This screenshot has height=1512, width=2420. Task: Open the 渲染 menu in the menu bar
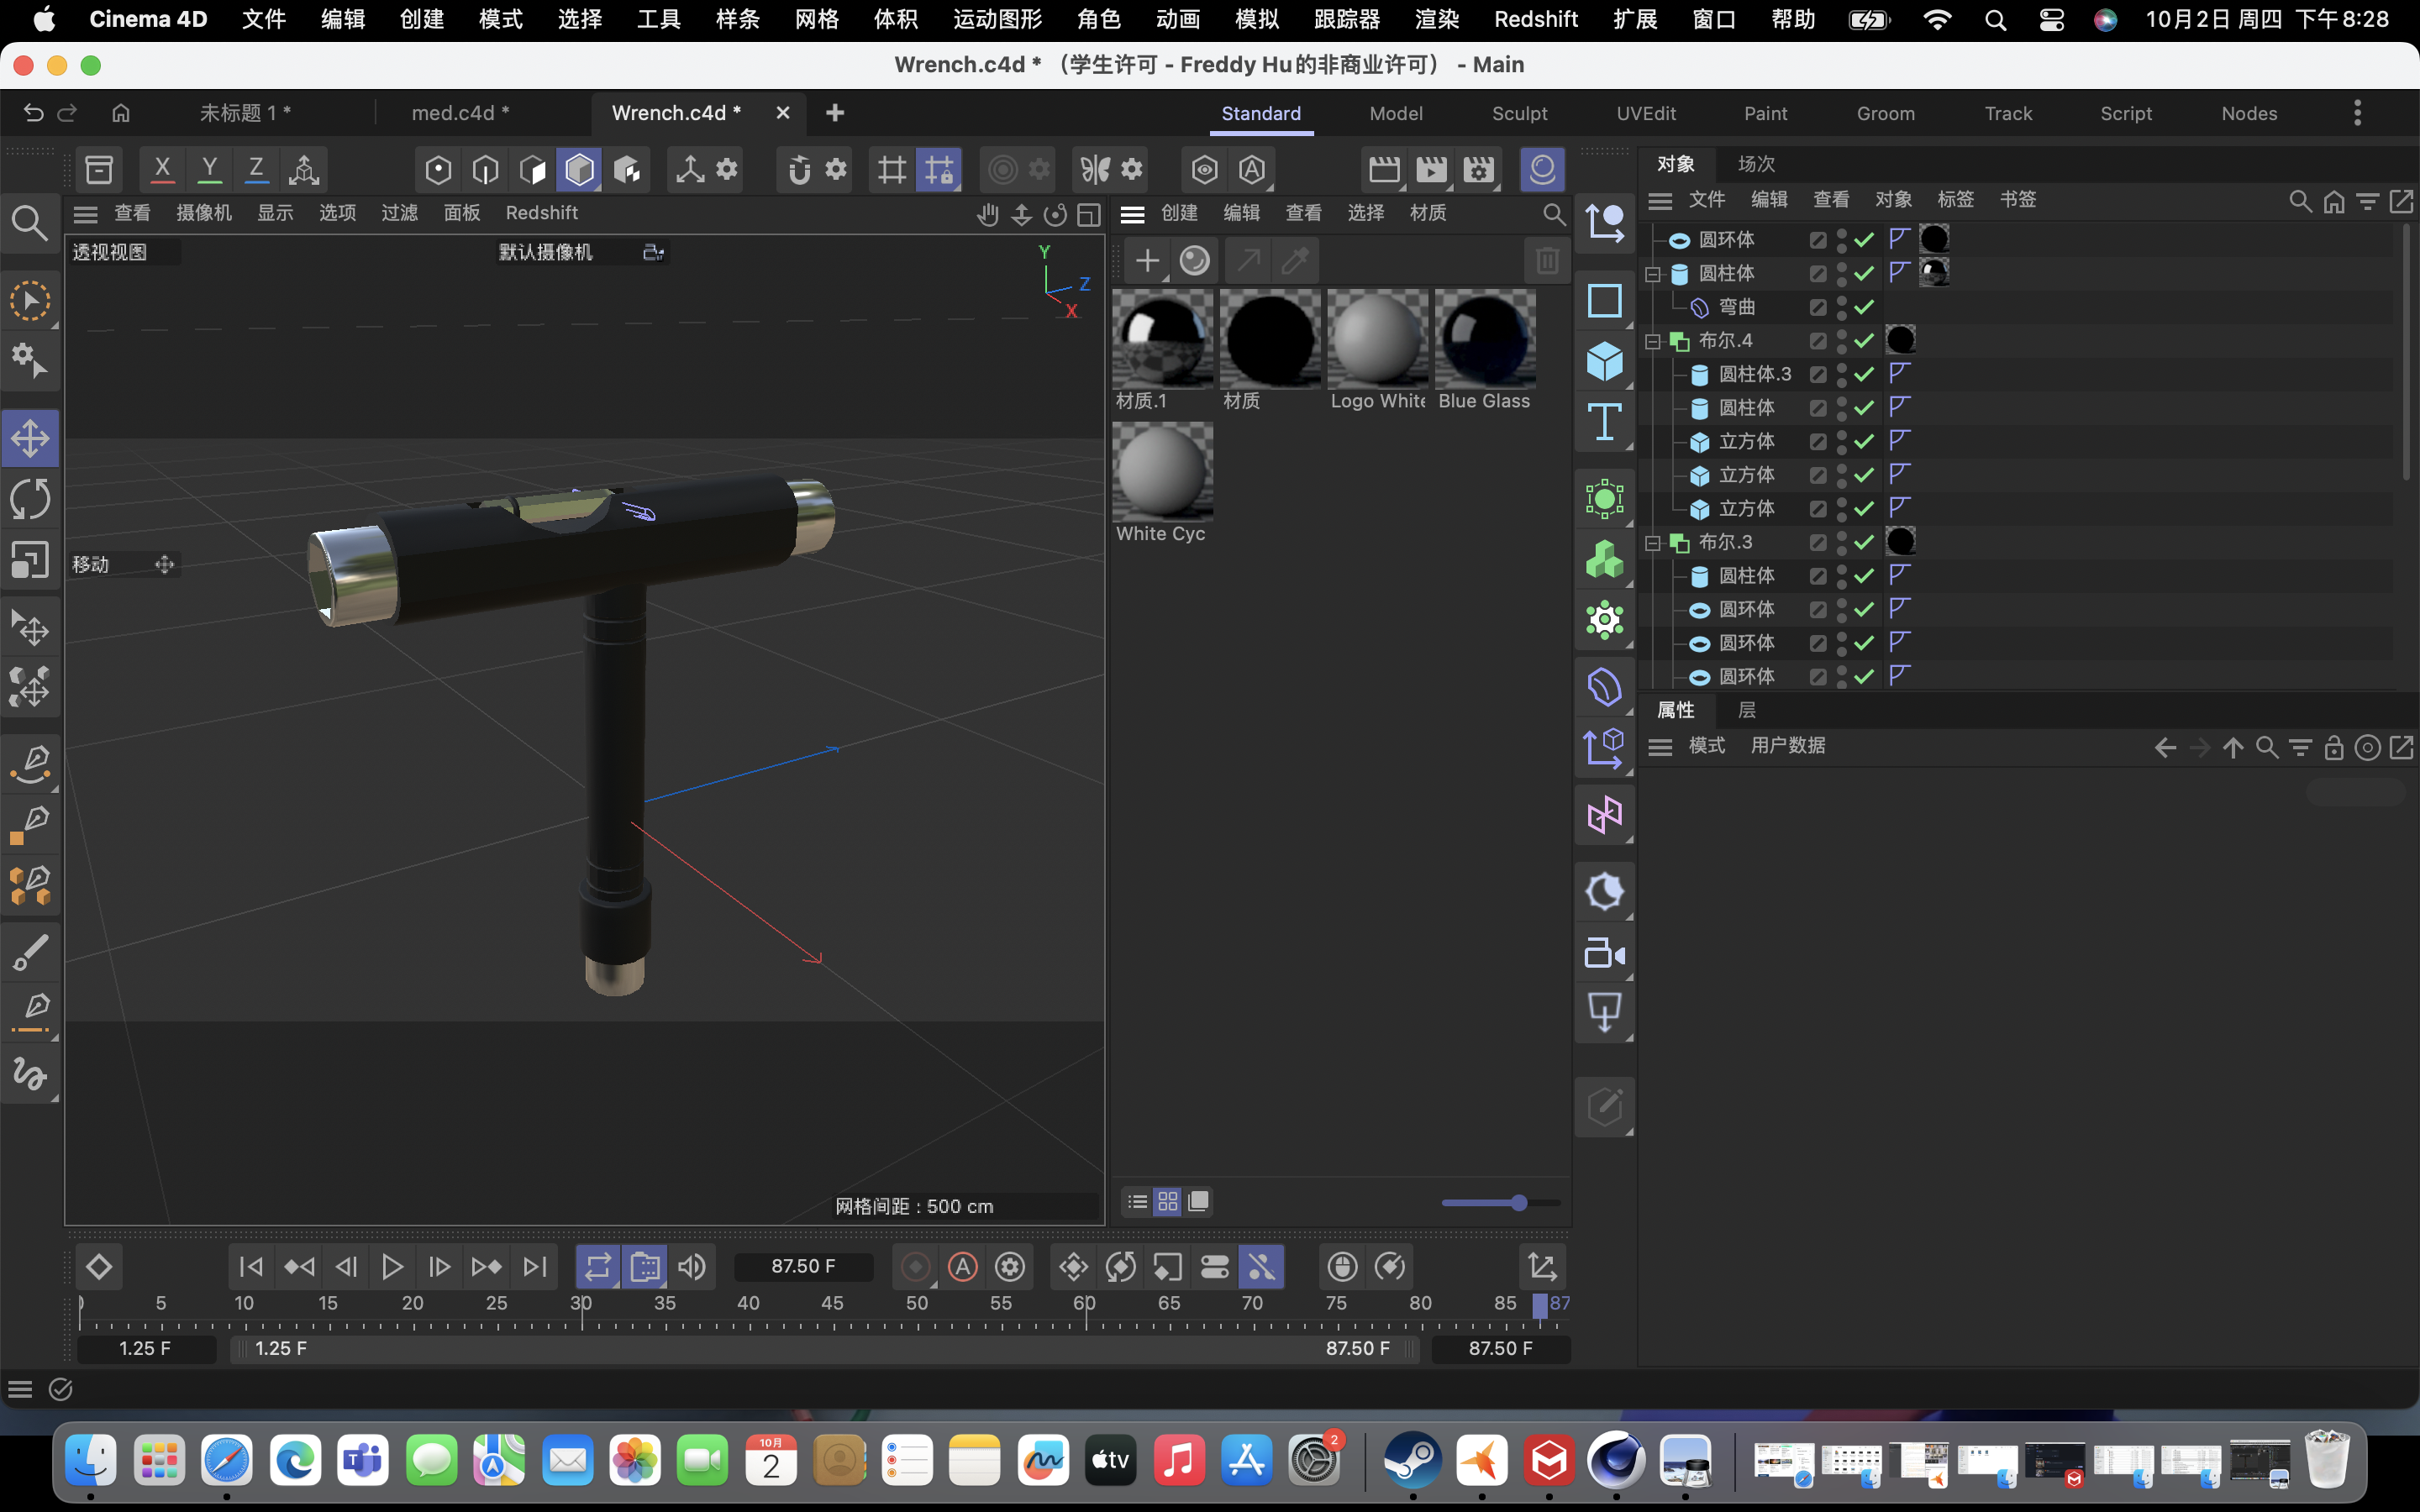(1436, 19)
